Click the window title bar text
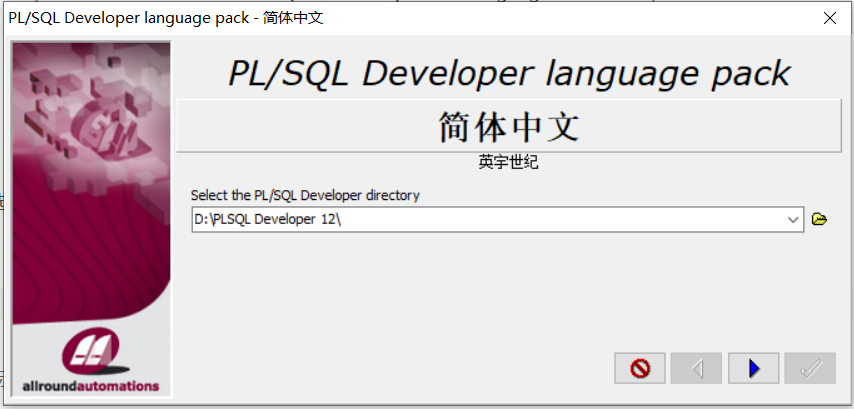This screenshot has width=854, height=409. 166,18
